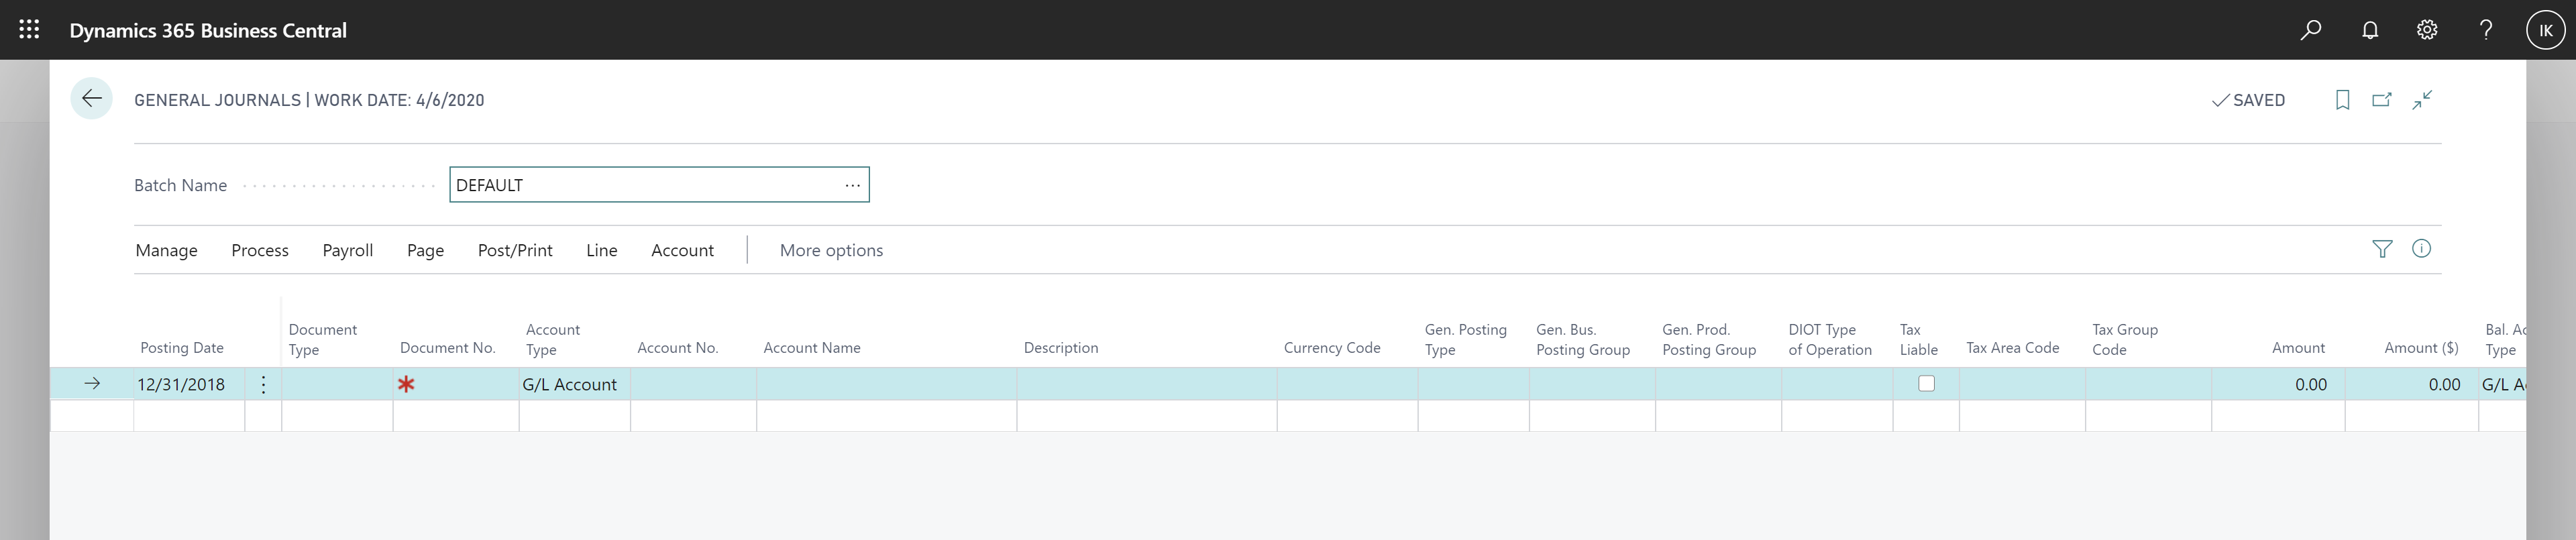Toggle the Tax Liable checkbox
The height and width of the screenshot is (540, 2576).
click(1926, 384)
